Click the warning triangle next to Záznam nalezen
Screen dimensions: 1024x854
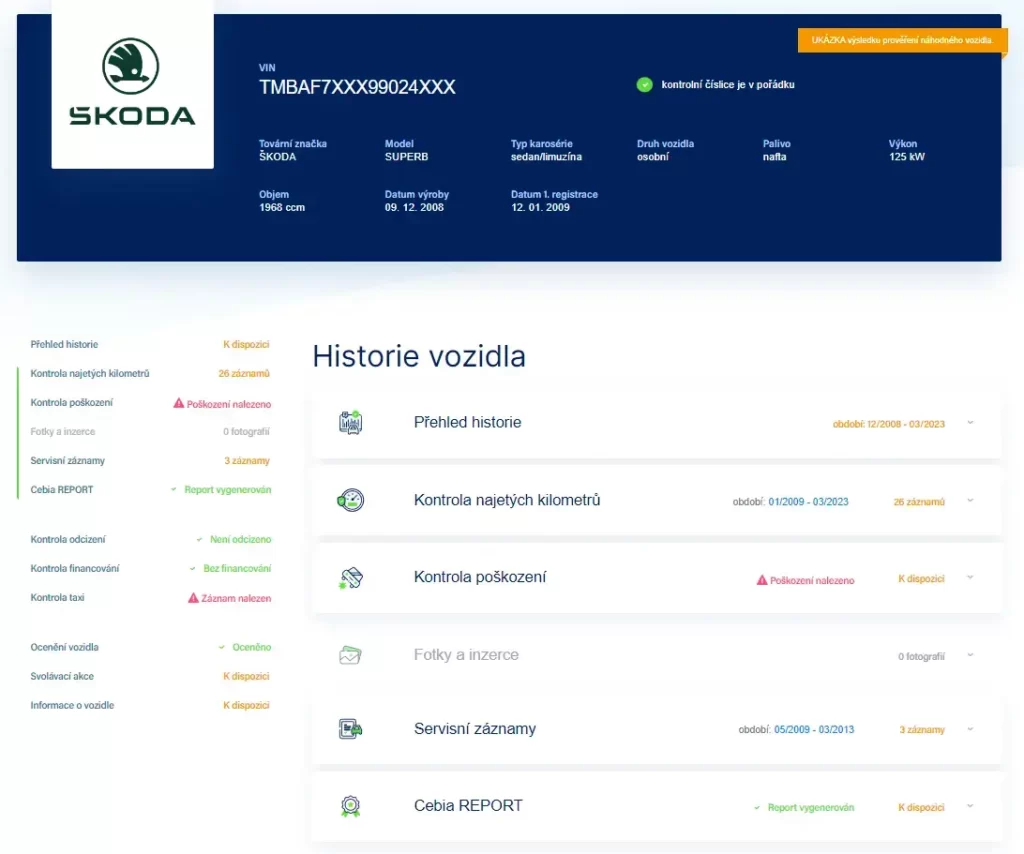click(x=193, y=597)
